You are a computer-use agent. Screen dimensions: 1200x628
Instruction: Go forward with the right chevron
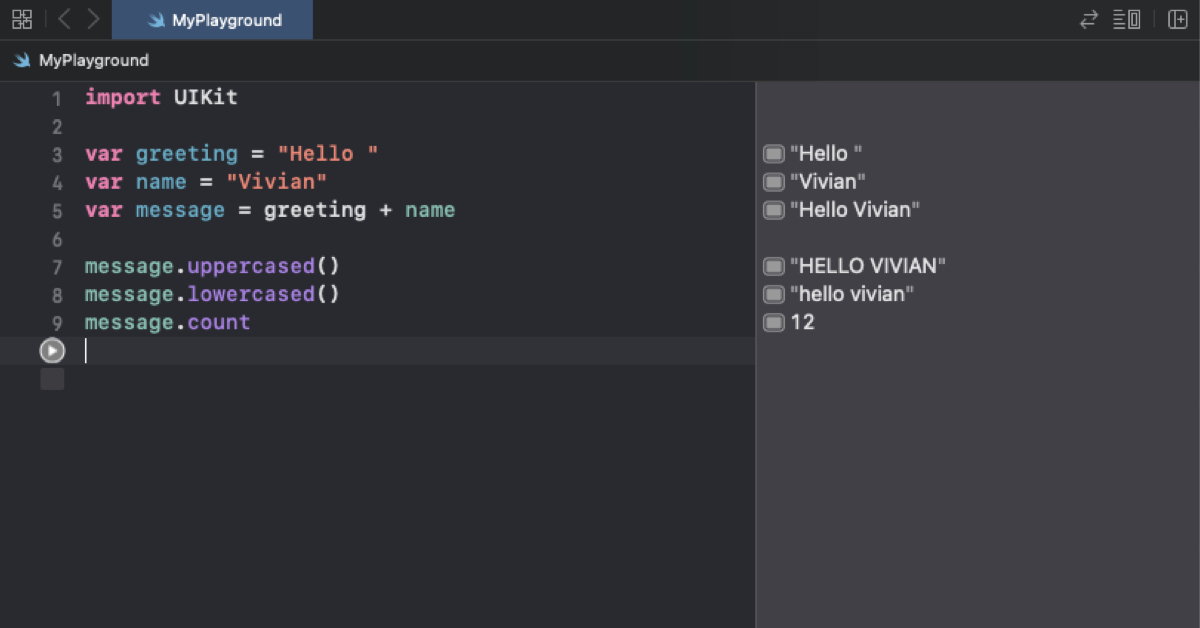click(93, 19)
